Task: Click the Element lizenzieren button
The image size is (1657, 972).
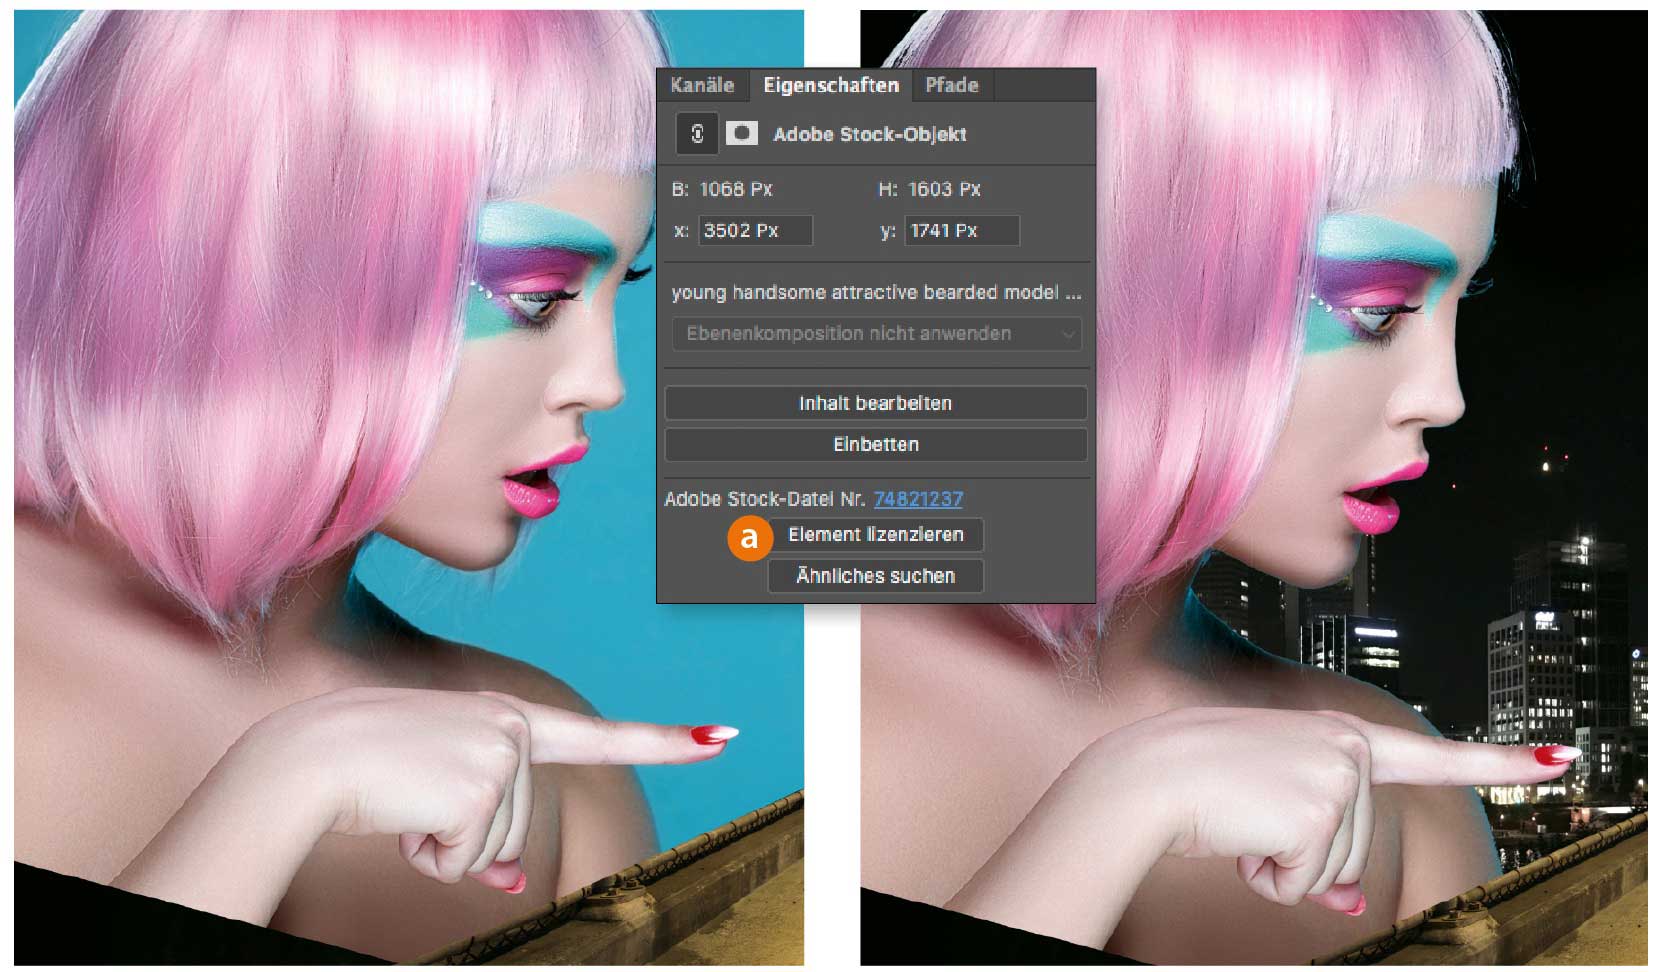Action: click(x=875, y=535)
